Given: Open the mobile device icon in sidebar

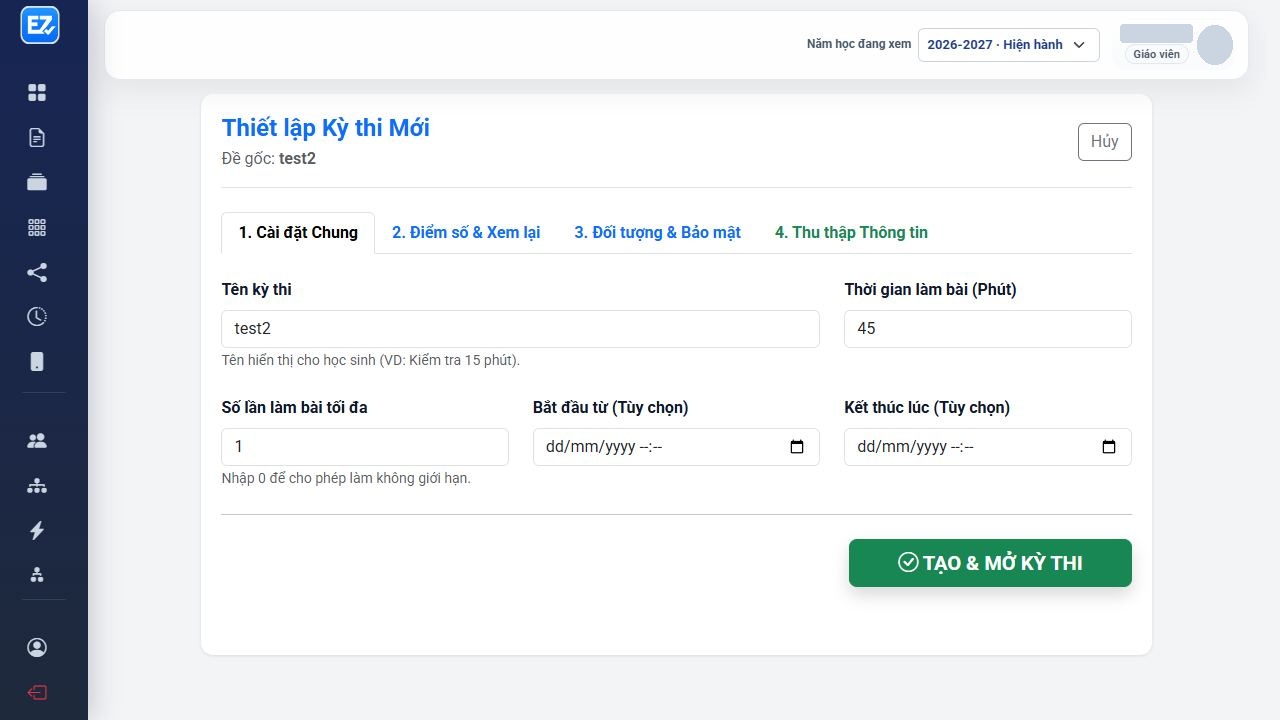Looking at the screenshot, I should [37, 362].
